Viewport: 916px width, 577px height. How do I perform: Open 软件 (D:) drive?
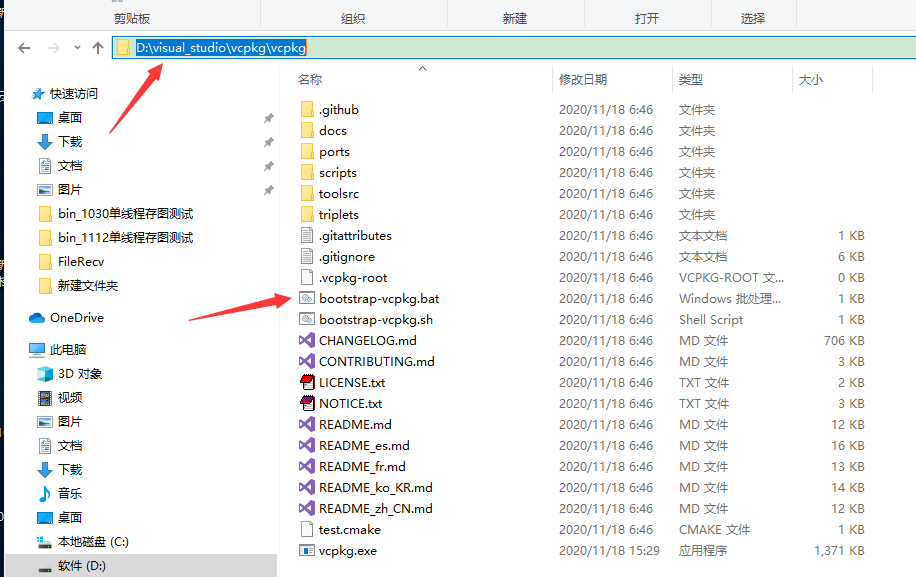(x=81, y=566)
